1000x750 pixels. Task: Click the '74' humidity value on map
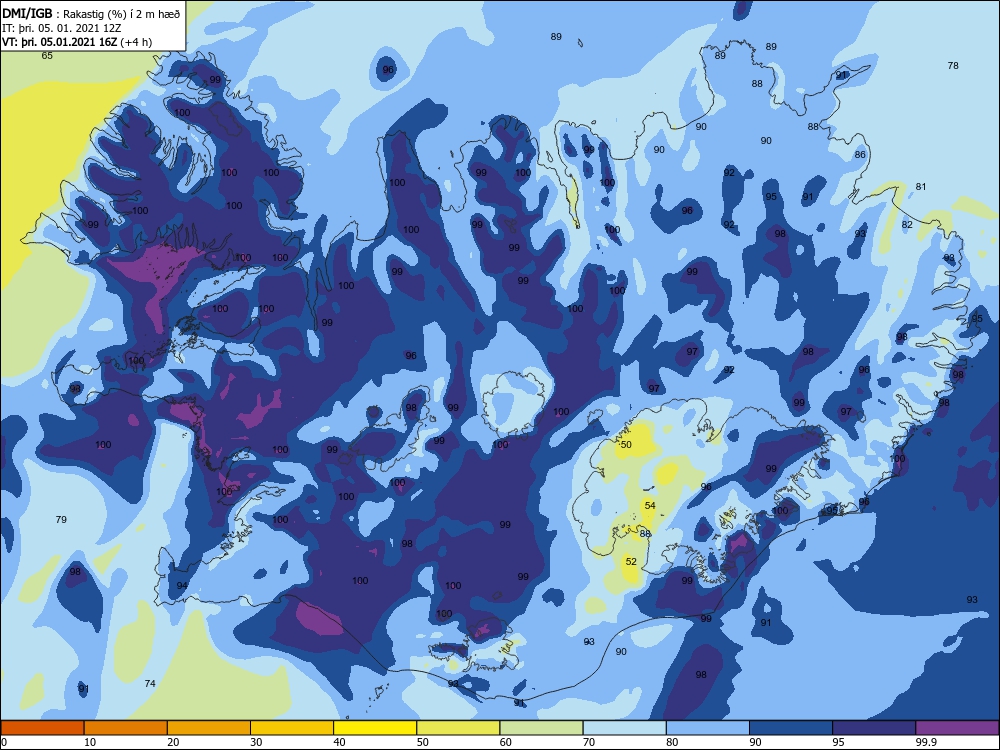coord(150,684)
